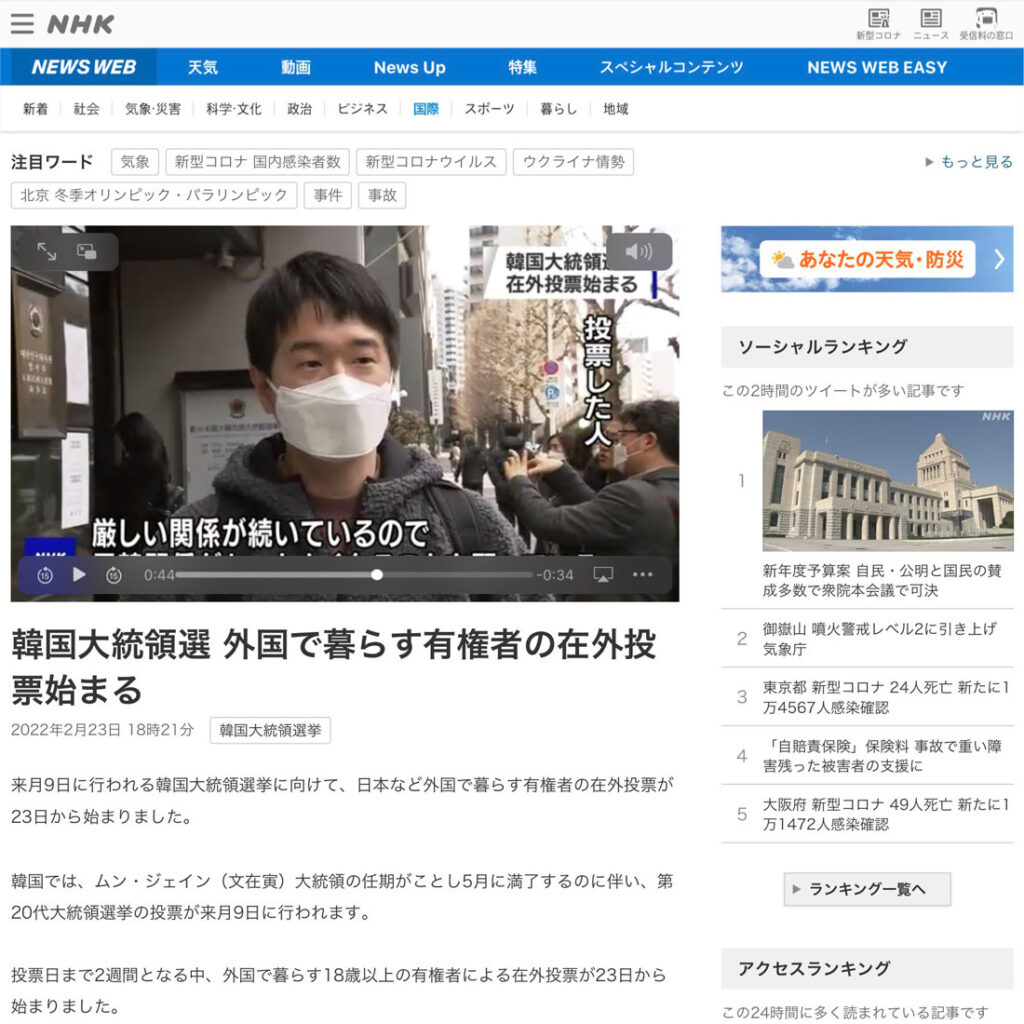Screen dimensions: 1024x1024
Task: Click the あなたの天気・防災 banner
Action: (x=866, y=258)
